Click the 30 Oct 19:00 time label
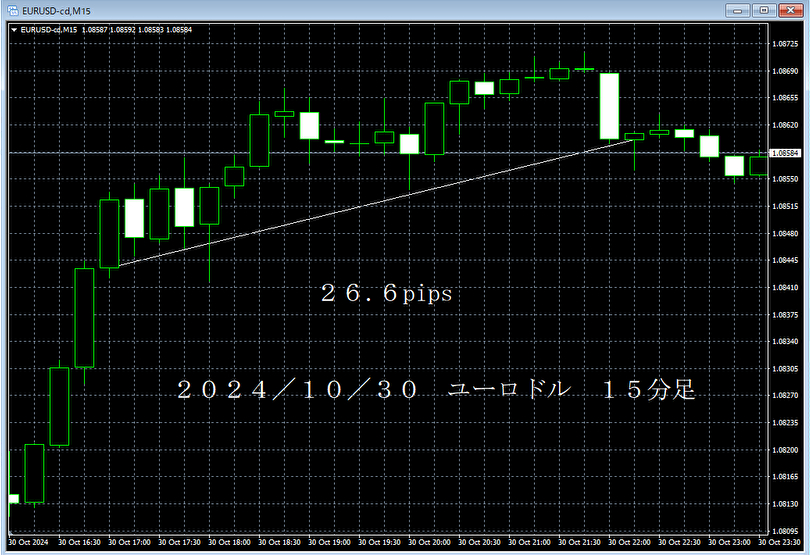This screenshot has height=555, width=810. click(x=330, y=542)
